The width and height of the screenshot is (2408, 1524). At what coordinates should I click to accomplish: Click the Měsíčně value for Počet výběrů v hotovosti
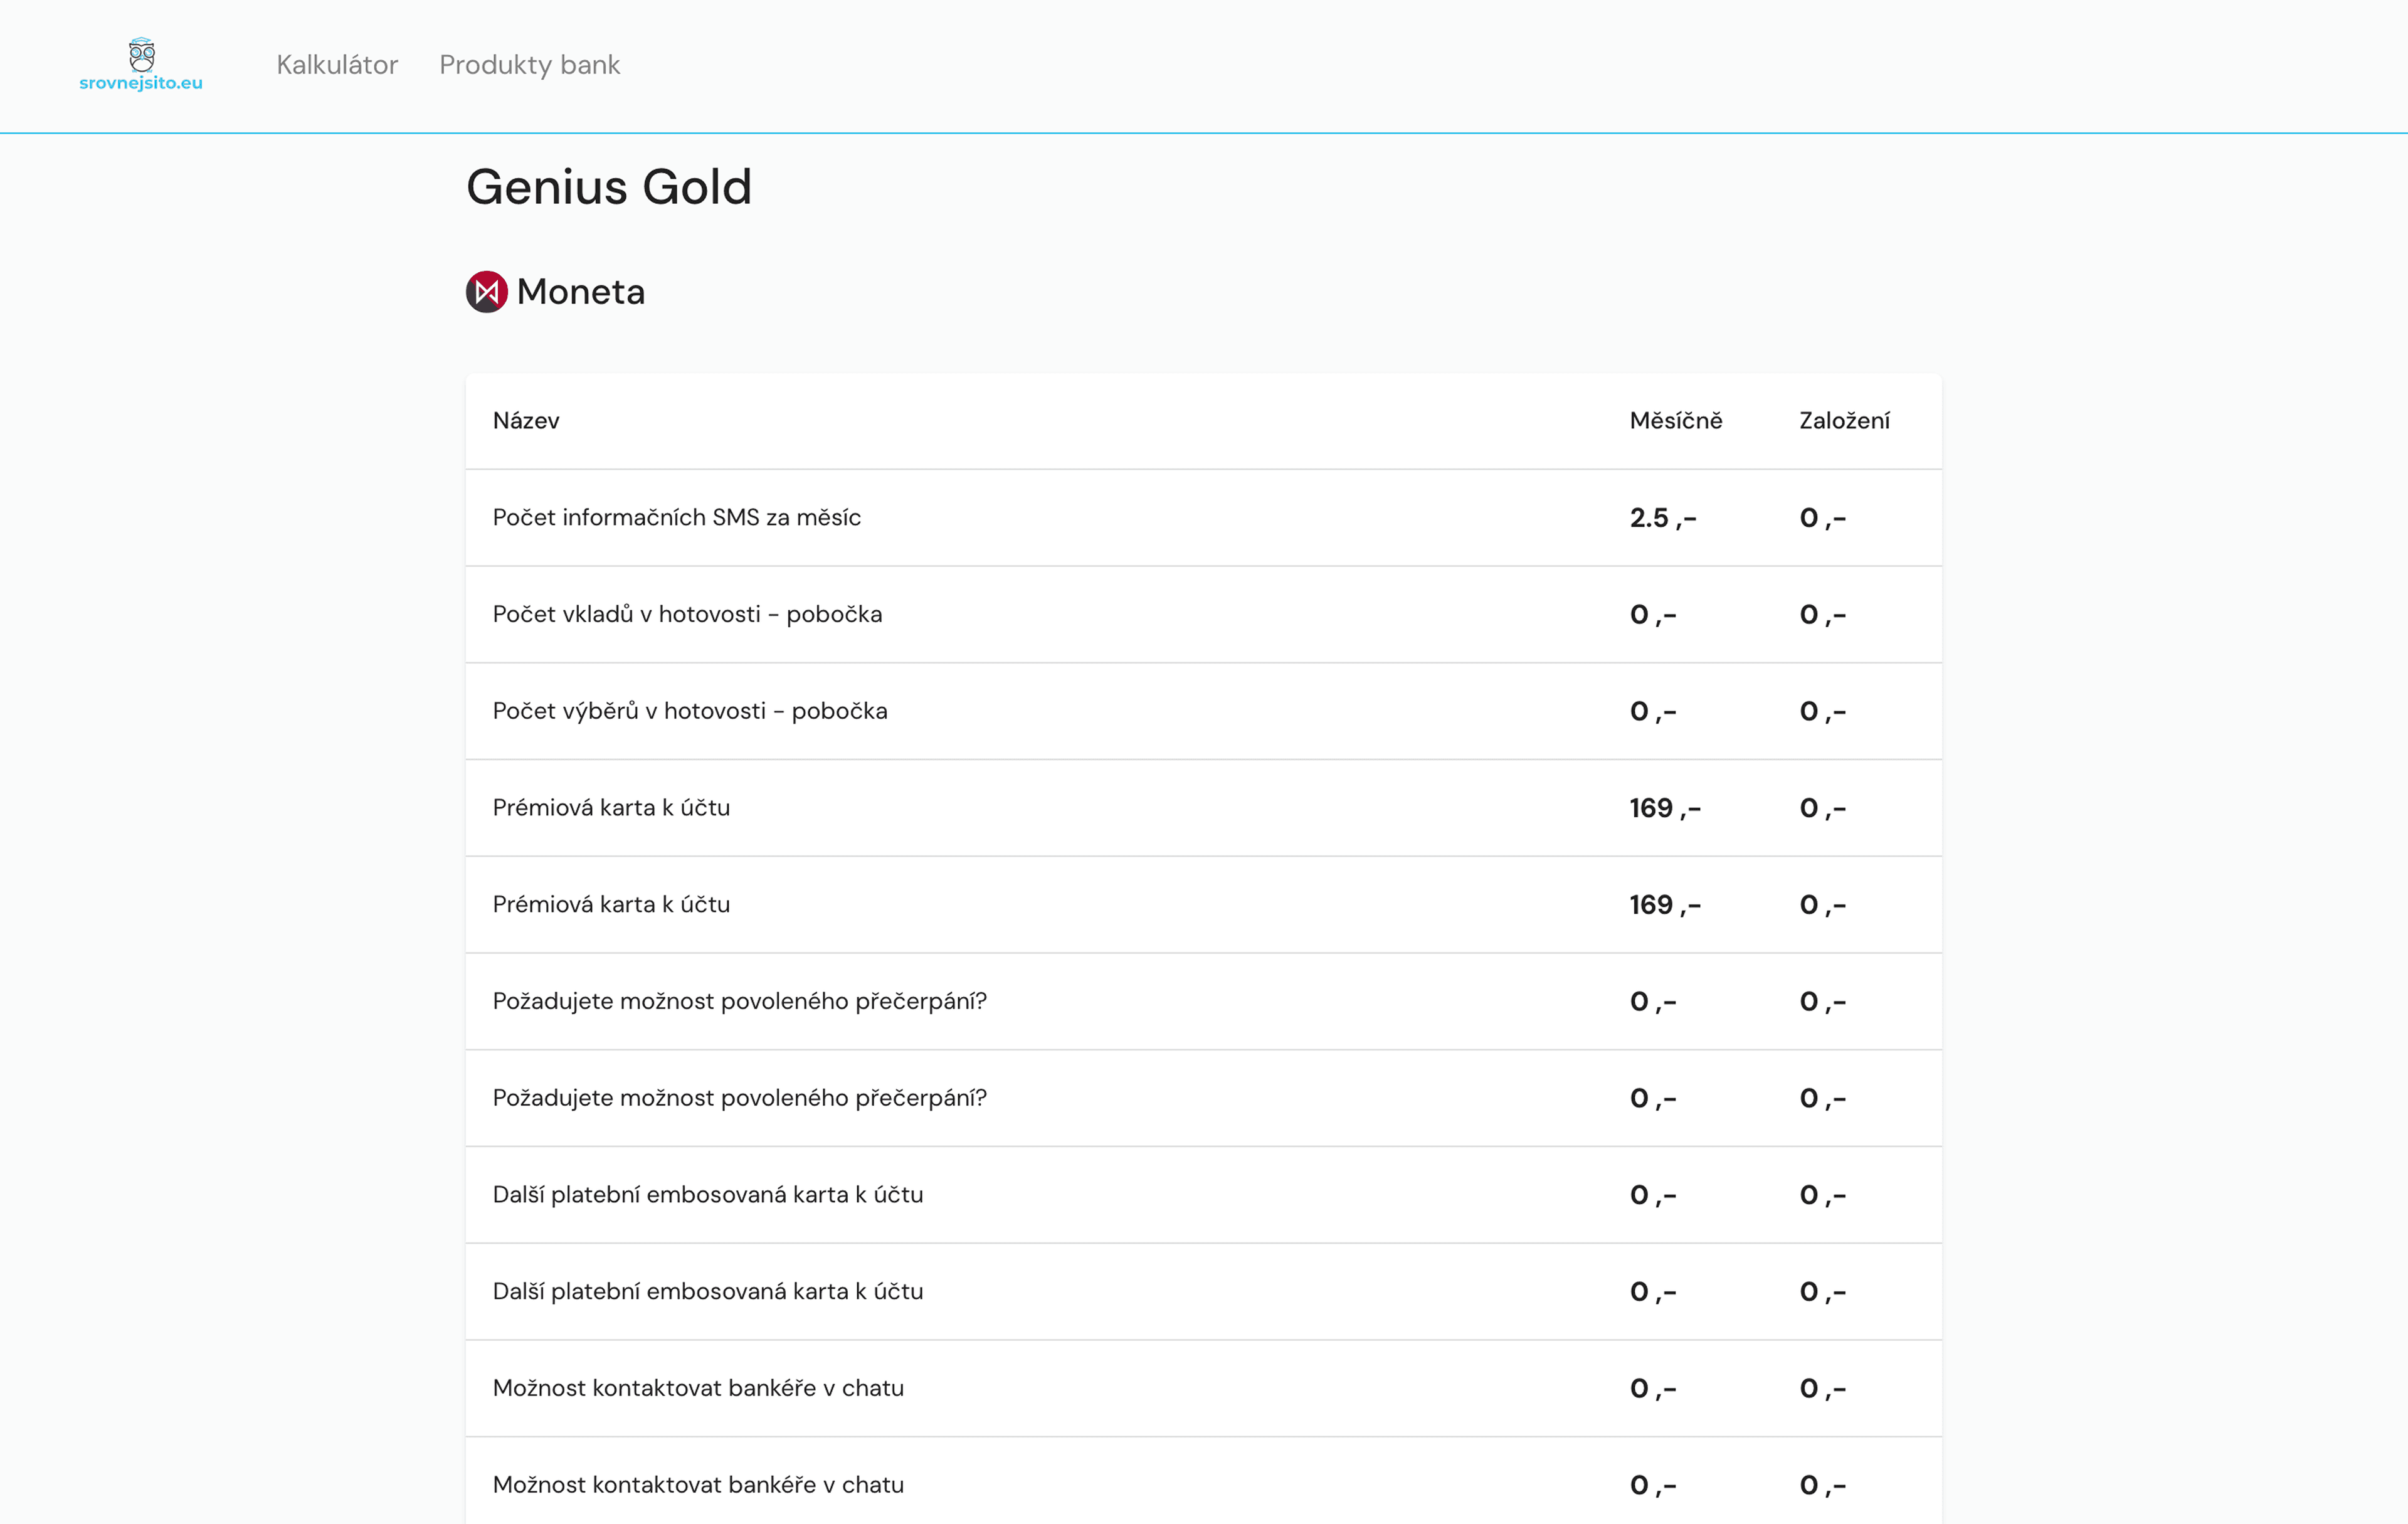[x=1653, y=712]
